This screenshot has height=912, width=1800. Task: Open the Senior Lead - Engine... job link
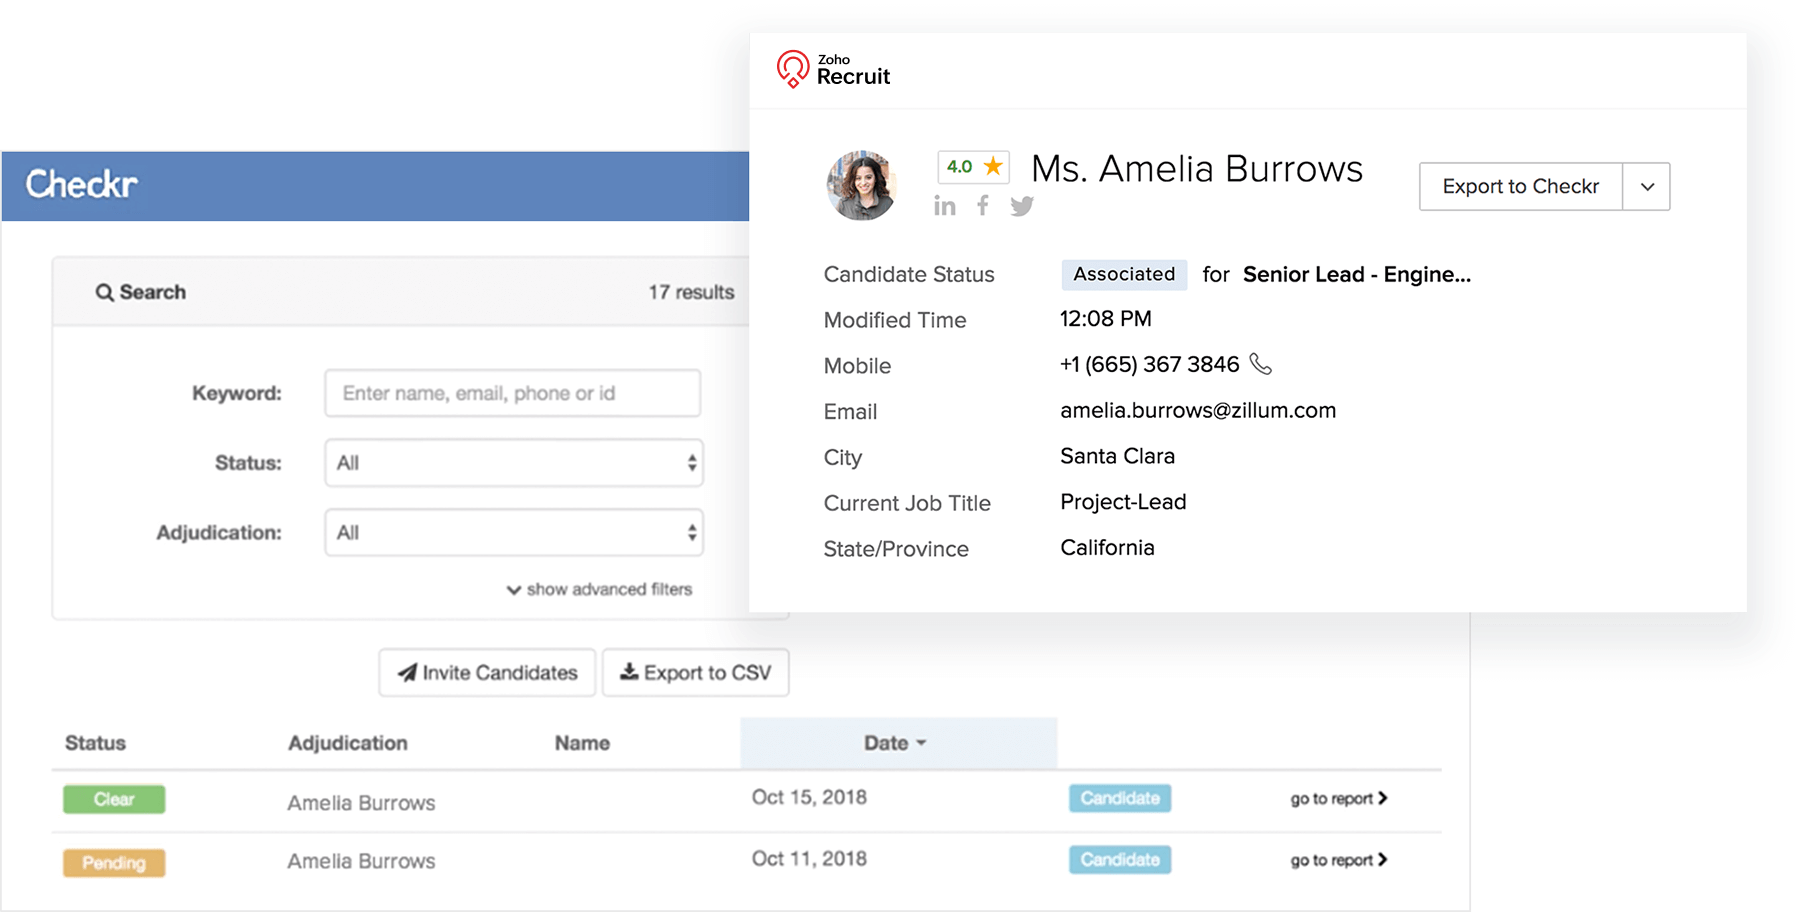1357,274
